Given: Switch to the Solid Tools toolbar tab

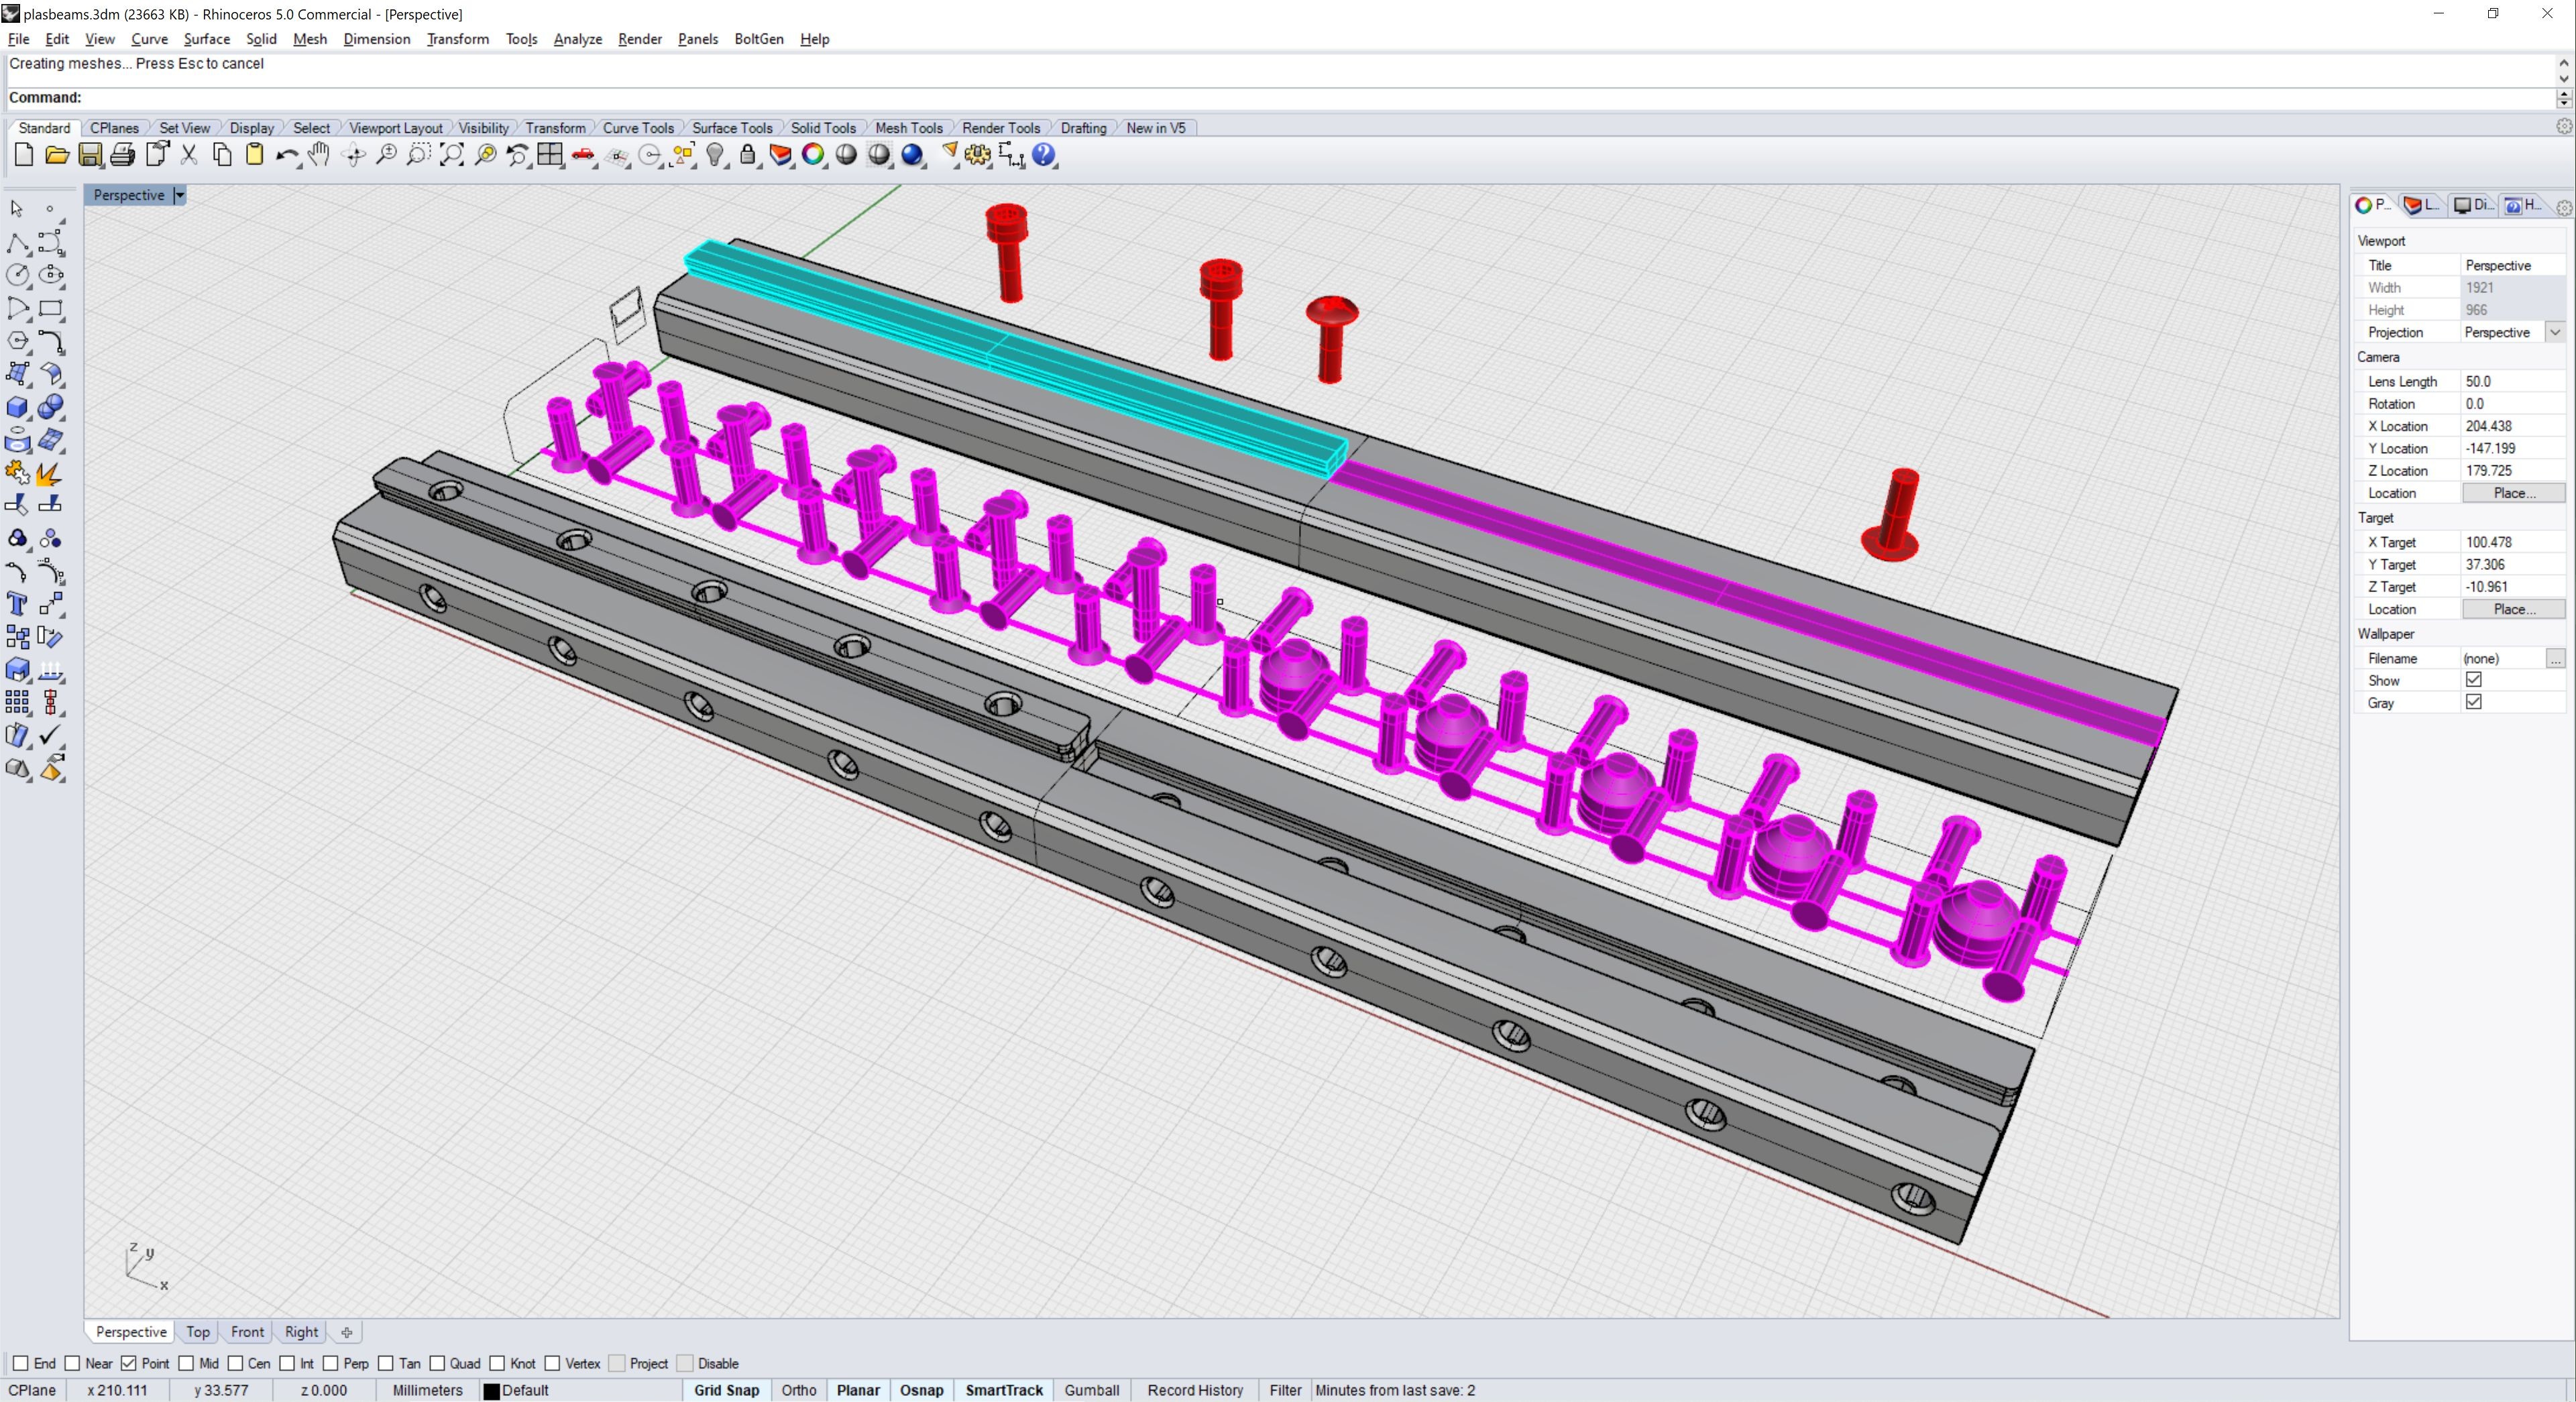Looking at the screenshot, I should [x=823, y=128].
